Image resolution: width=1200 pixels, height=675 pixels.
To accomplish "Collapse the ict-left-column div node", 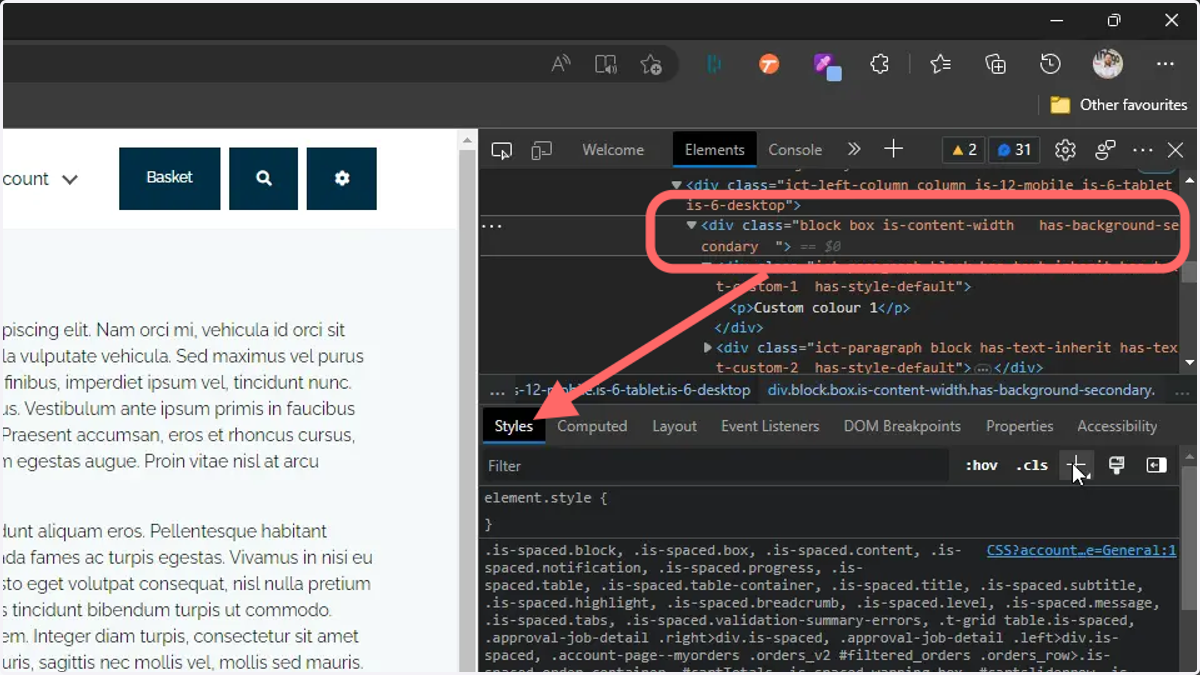I will coord(676,185).
